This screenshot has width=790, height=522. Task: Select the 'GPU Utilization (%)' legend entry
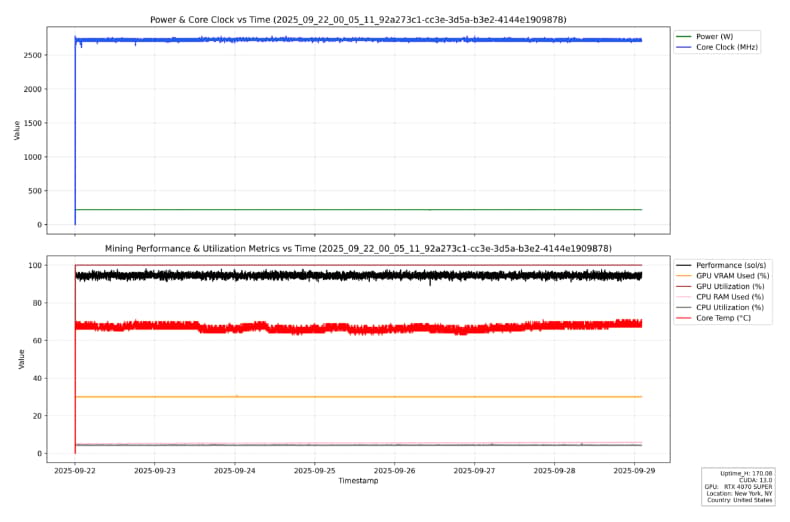click(x=720, y=286)
